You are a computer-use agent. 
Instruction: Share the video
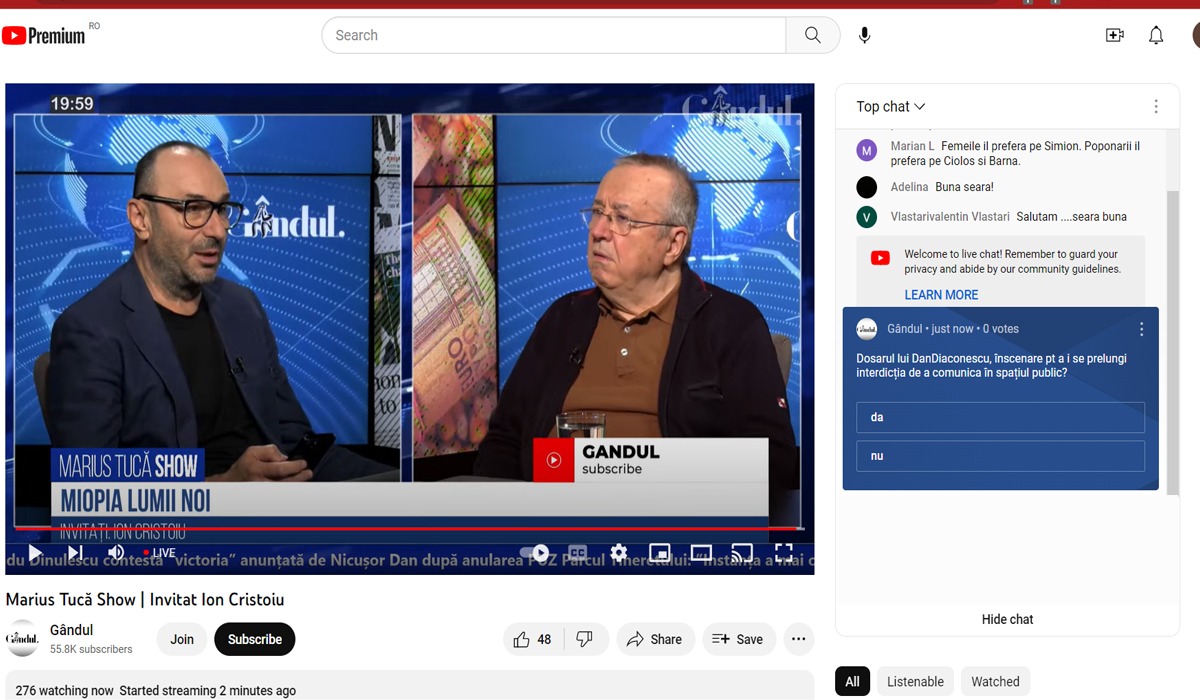click(654, 639)
